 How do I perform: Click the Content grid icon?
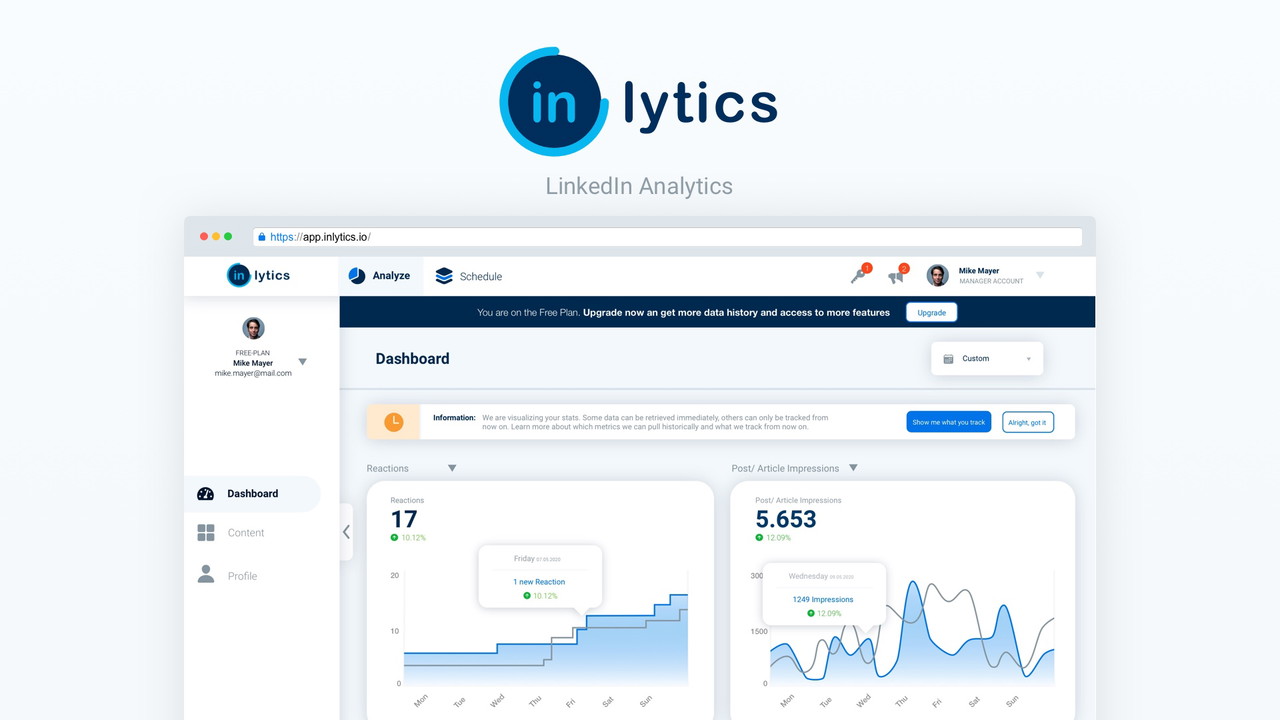[206, 533]
